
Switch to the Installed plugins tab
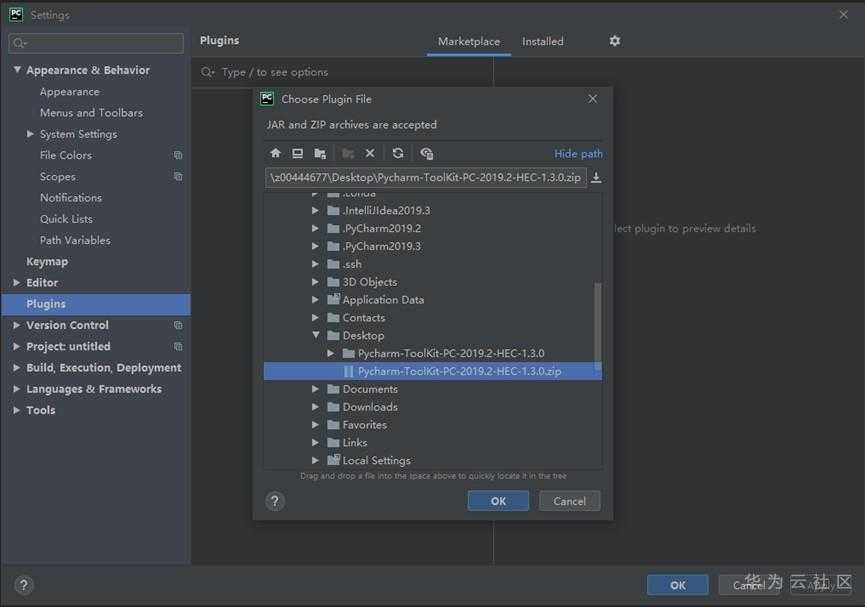point(543,41)
